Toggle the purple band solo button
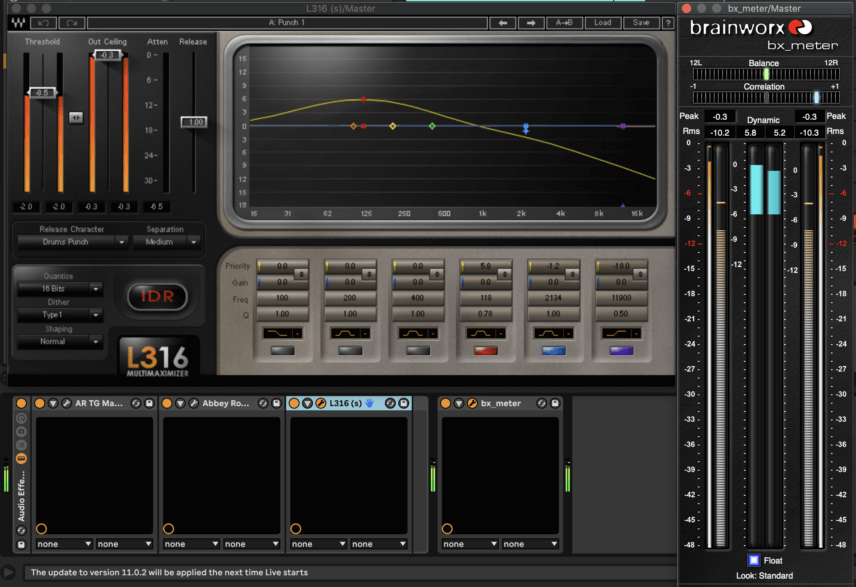The width and height of the screenshot is (856, 587). [x=621, y=351]
